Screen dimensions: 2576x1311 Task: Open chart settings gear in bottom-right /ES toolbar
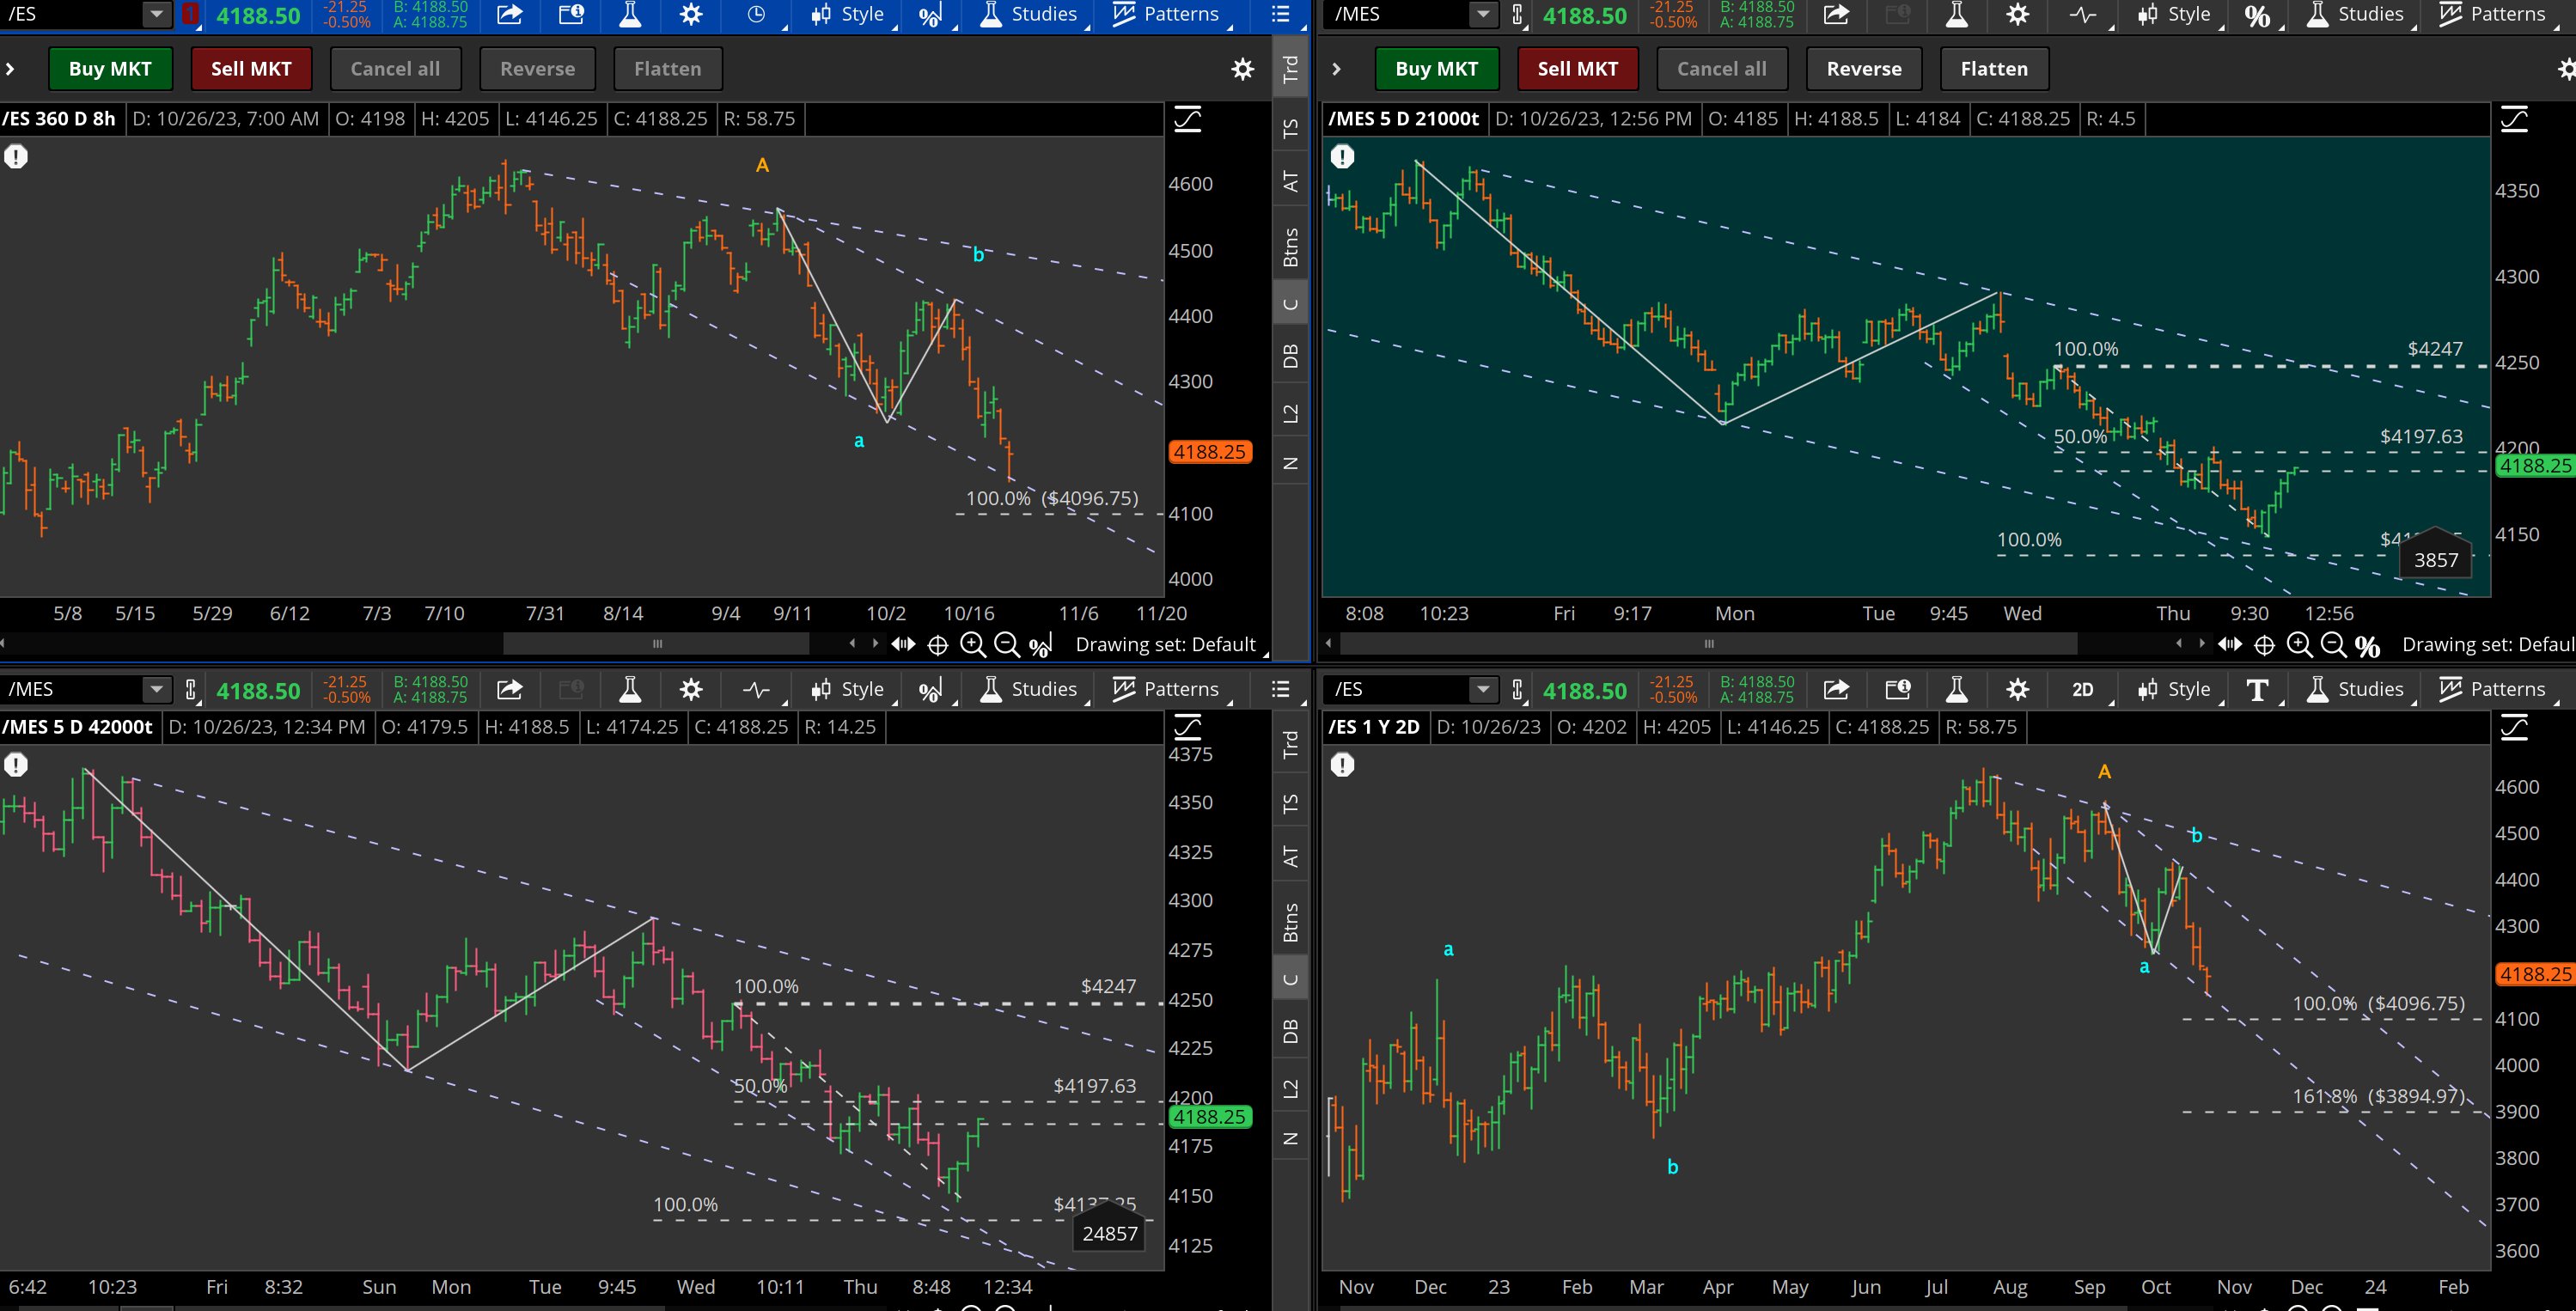[x=2018, y=689]
